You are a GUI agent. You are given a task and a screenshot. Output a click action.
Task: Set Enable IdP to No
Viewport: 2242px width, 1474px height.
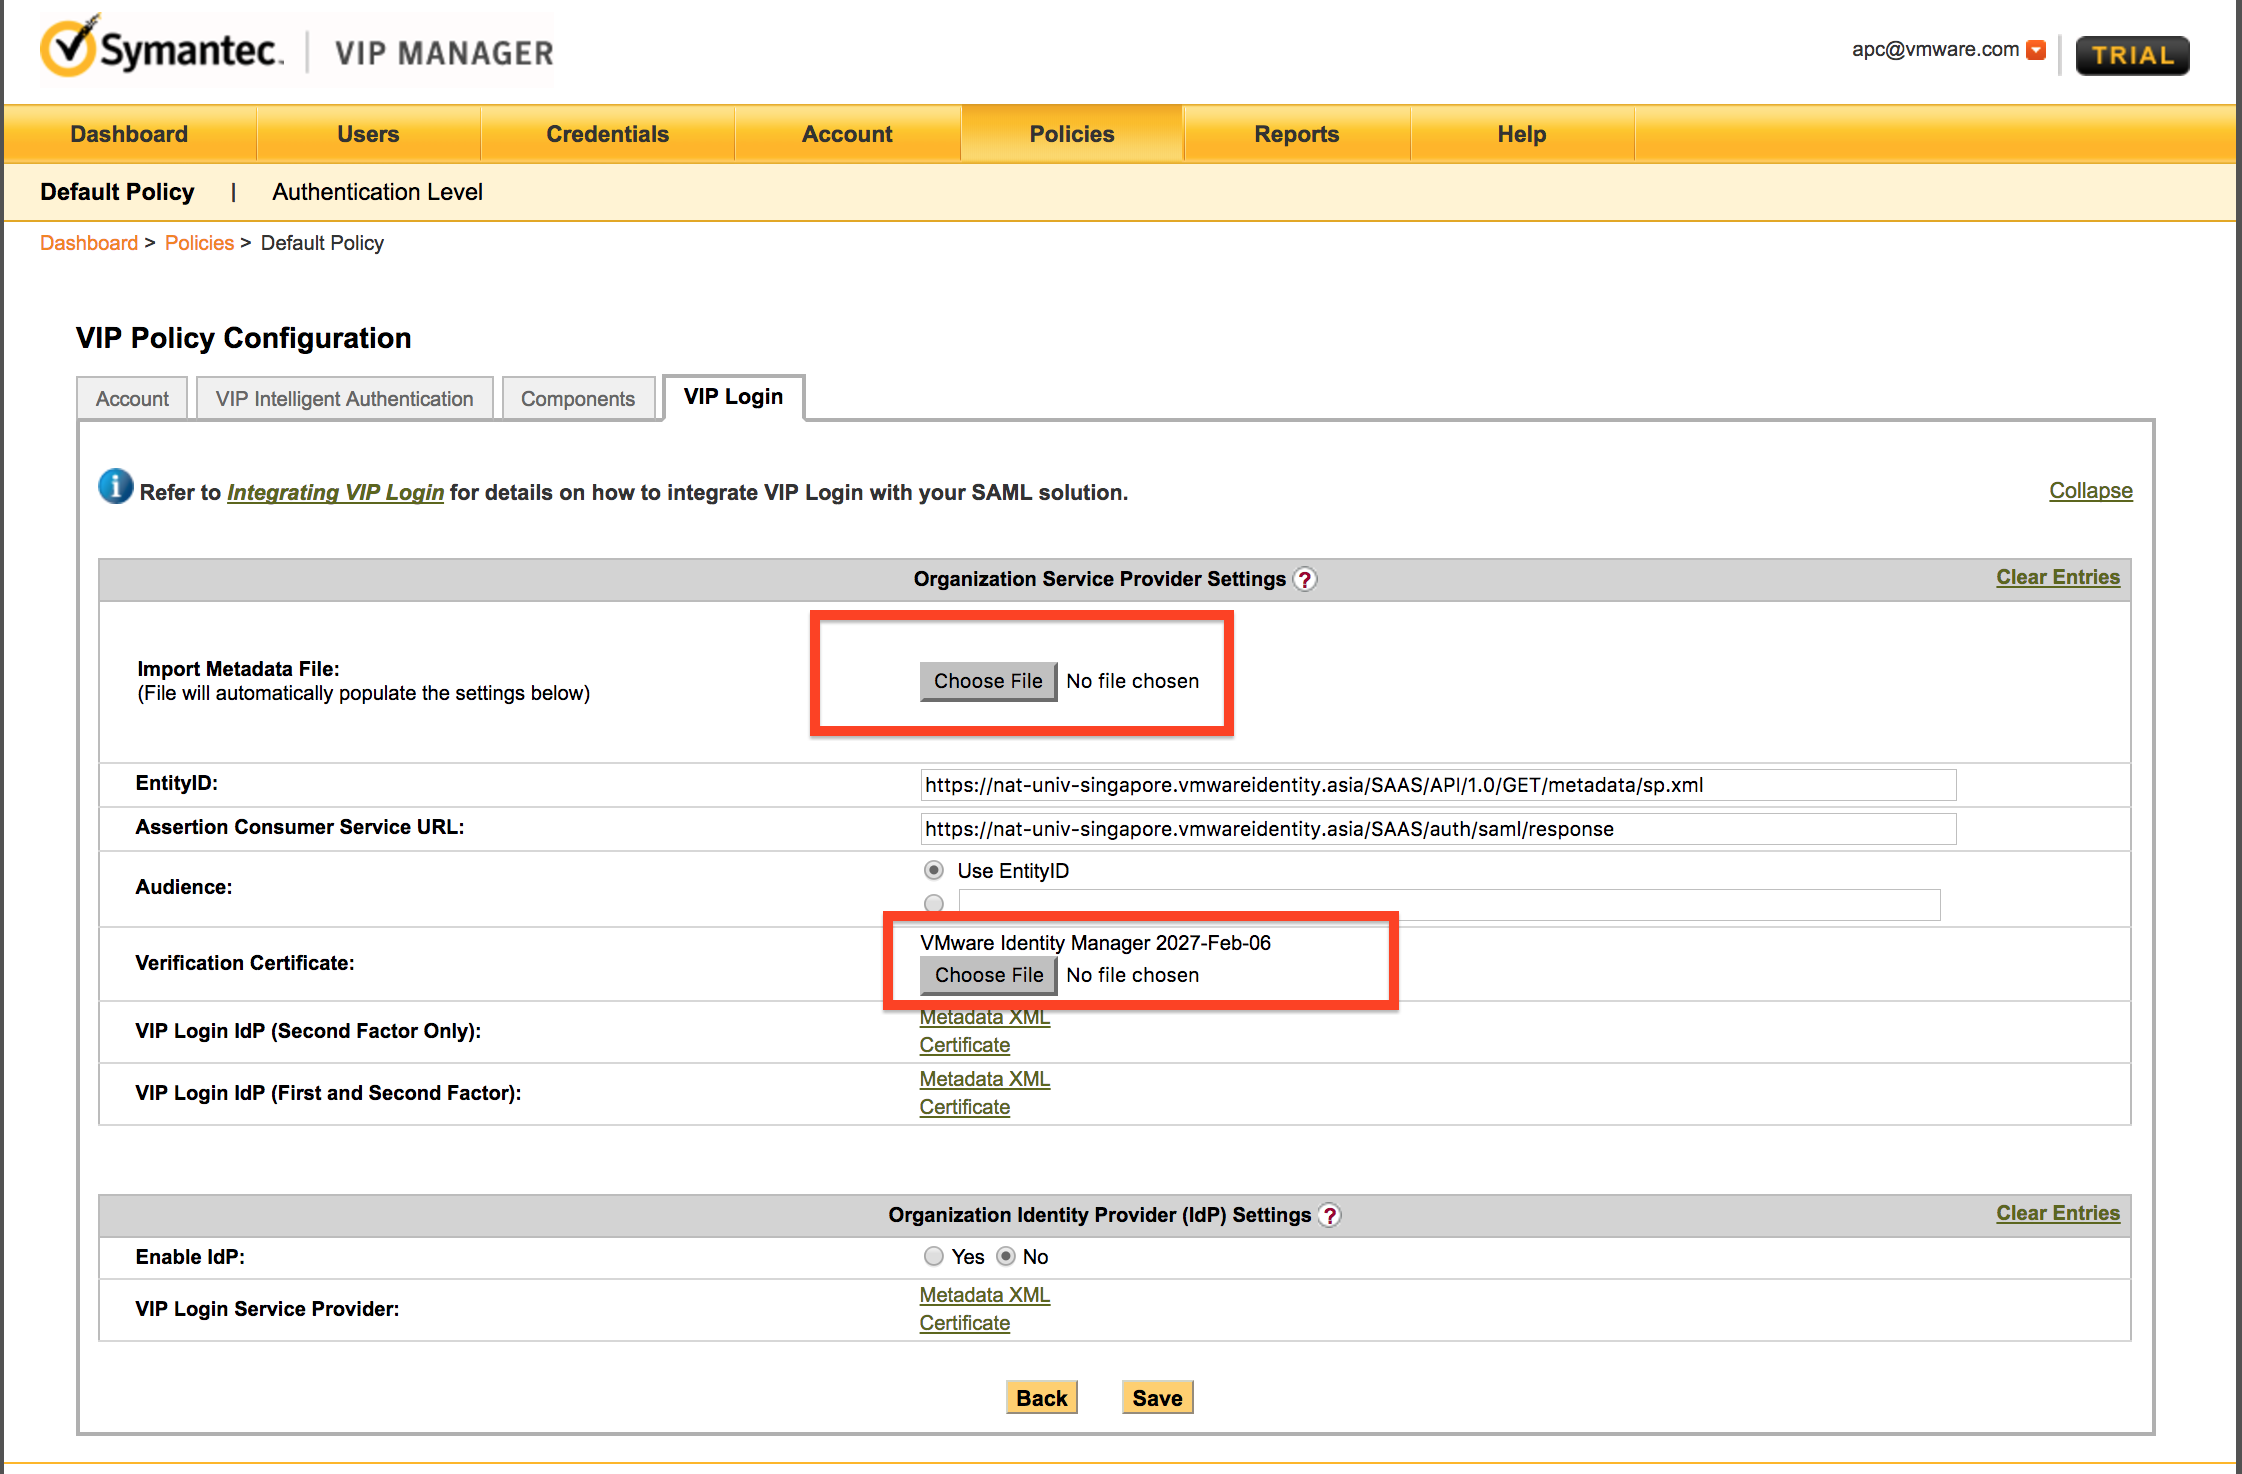pyautogui.click(x=1006, y=1256)
